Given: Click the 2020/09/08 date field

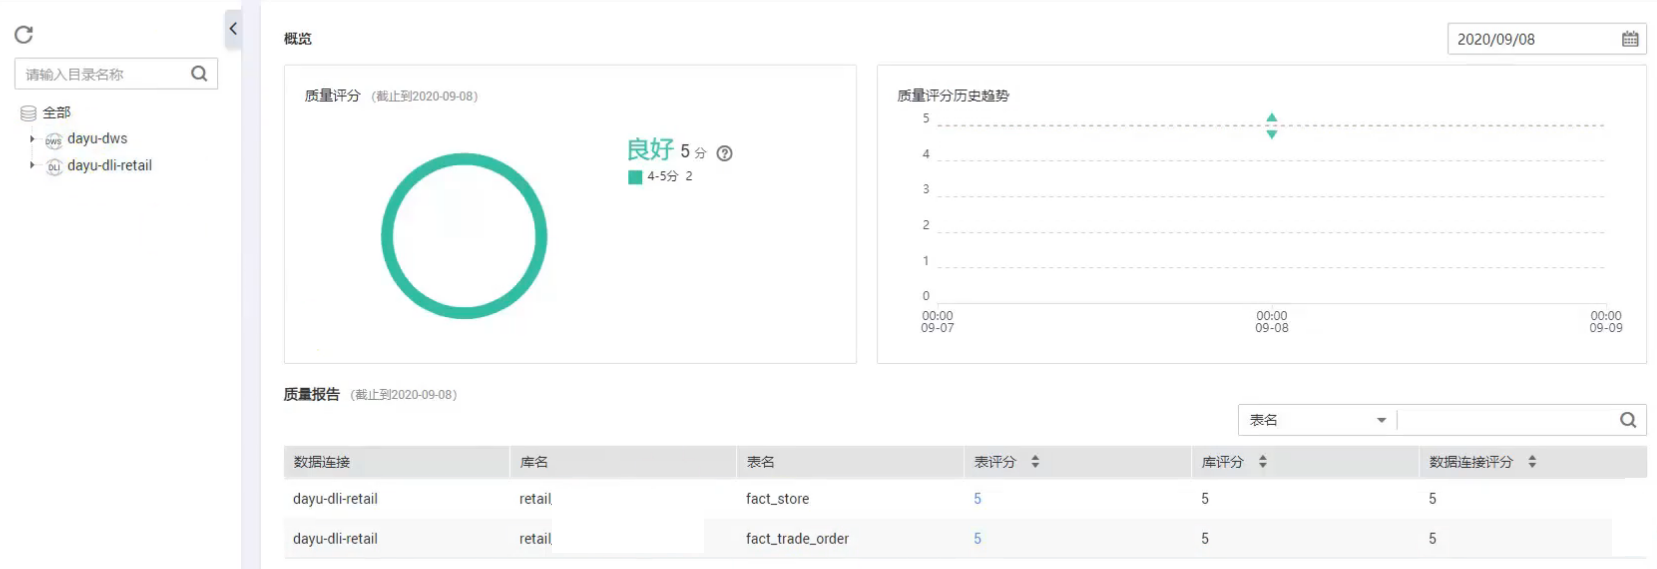Looking at the screenshot, I should coord(1530,39).
